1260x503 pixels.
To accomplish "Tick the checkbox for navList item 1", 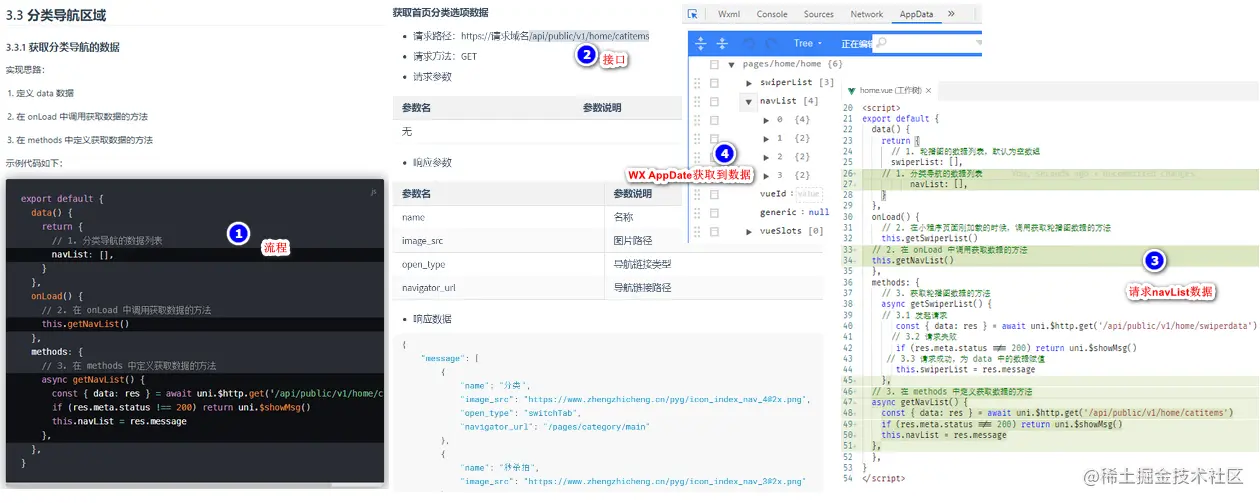I will 714,138.
